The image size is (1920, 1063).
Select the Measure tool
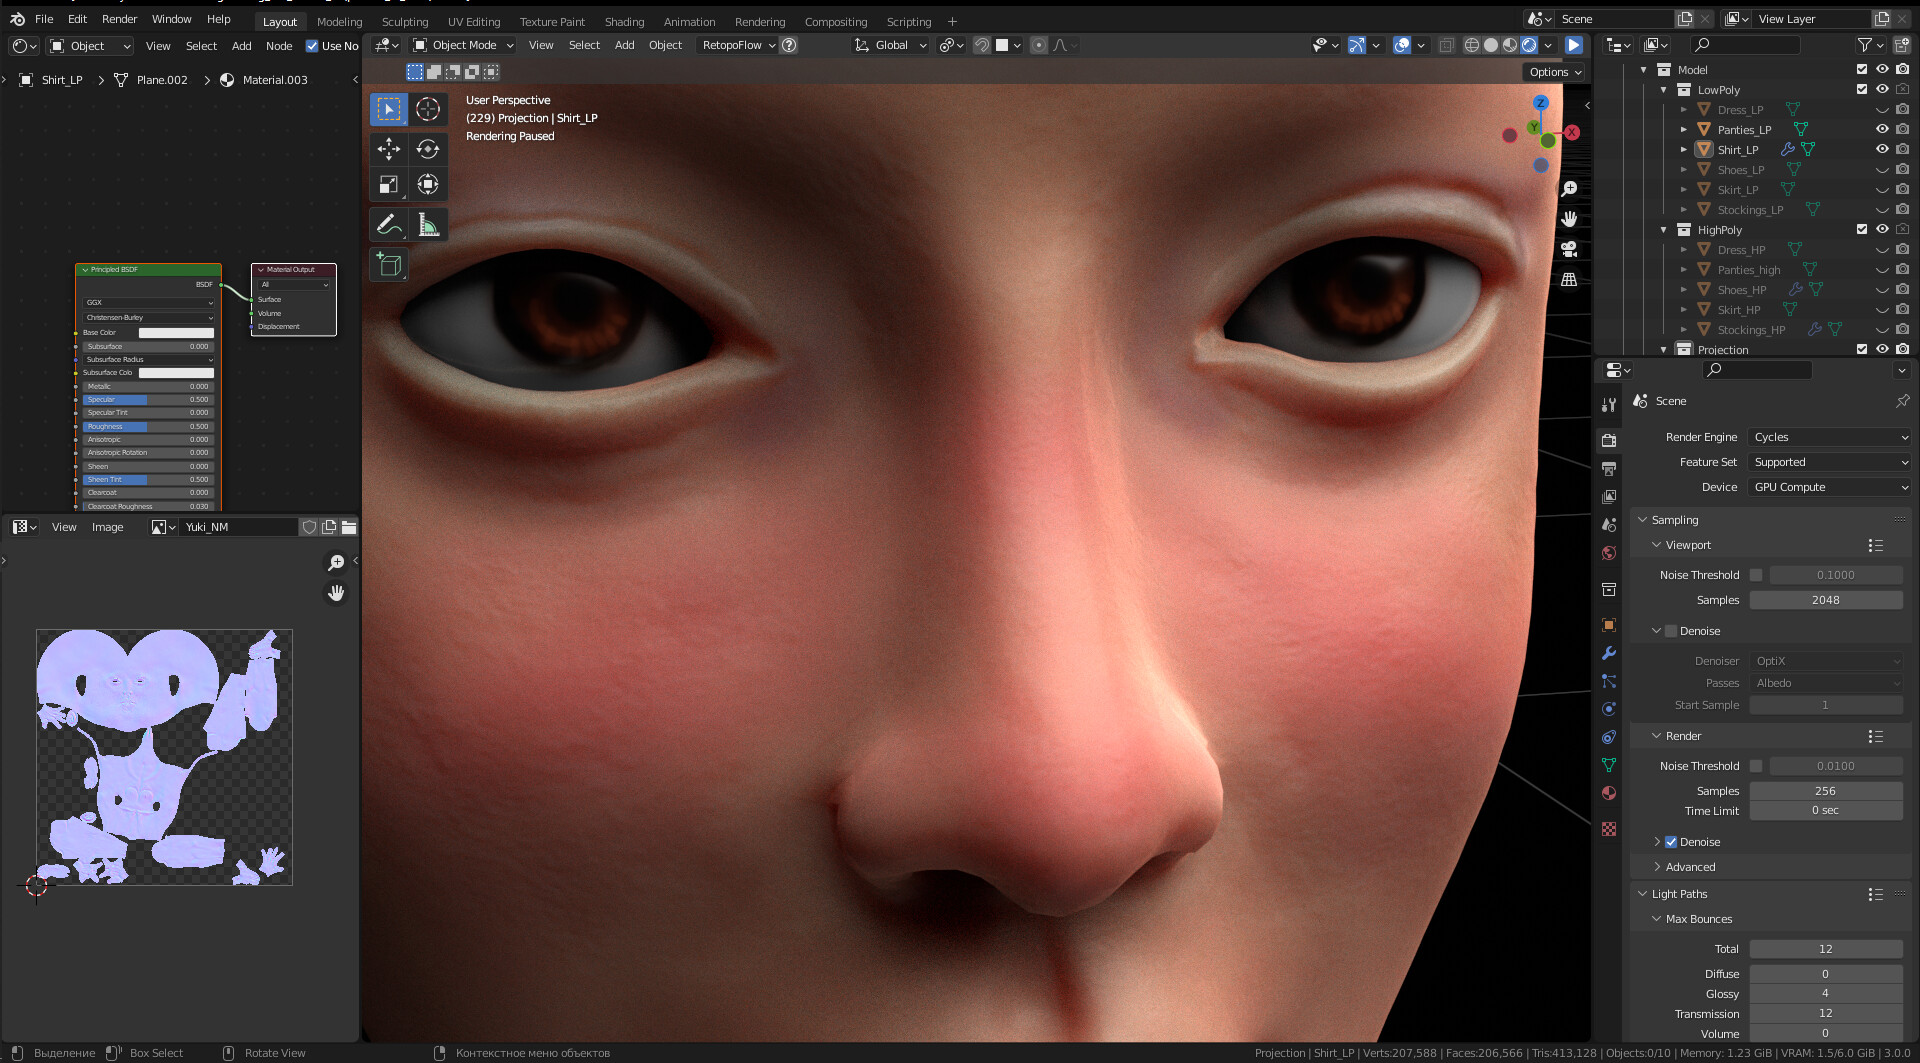(x=428, y=224)
